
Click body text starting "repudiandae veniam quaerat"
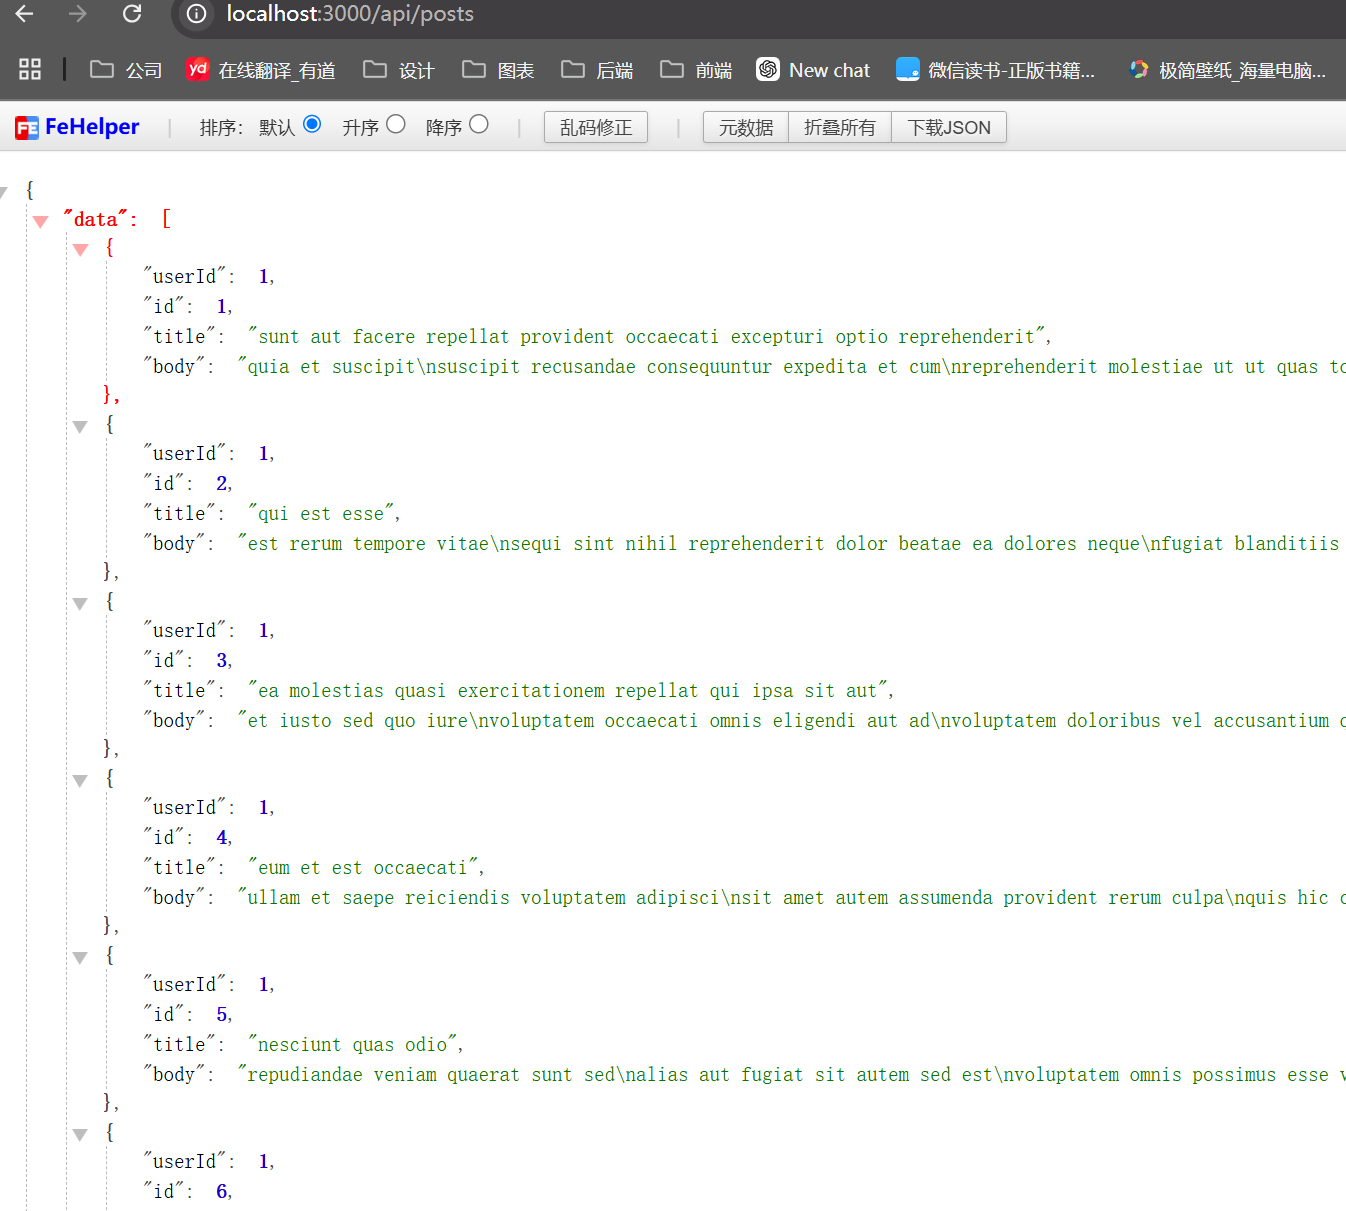click(x=792, y=1075)
